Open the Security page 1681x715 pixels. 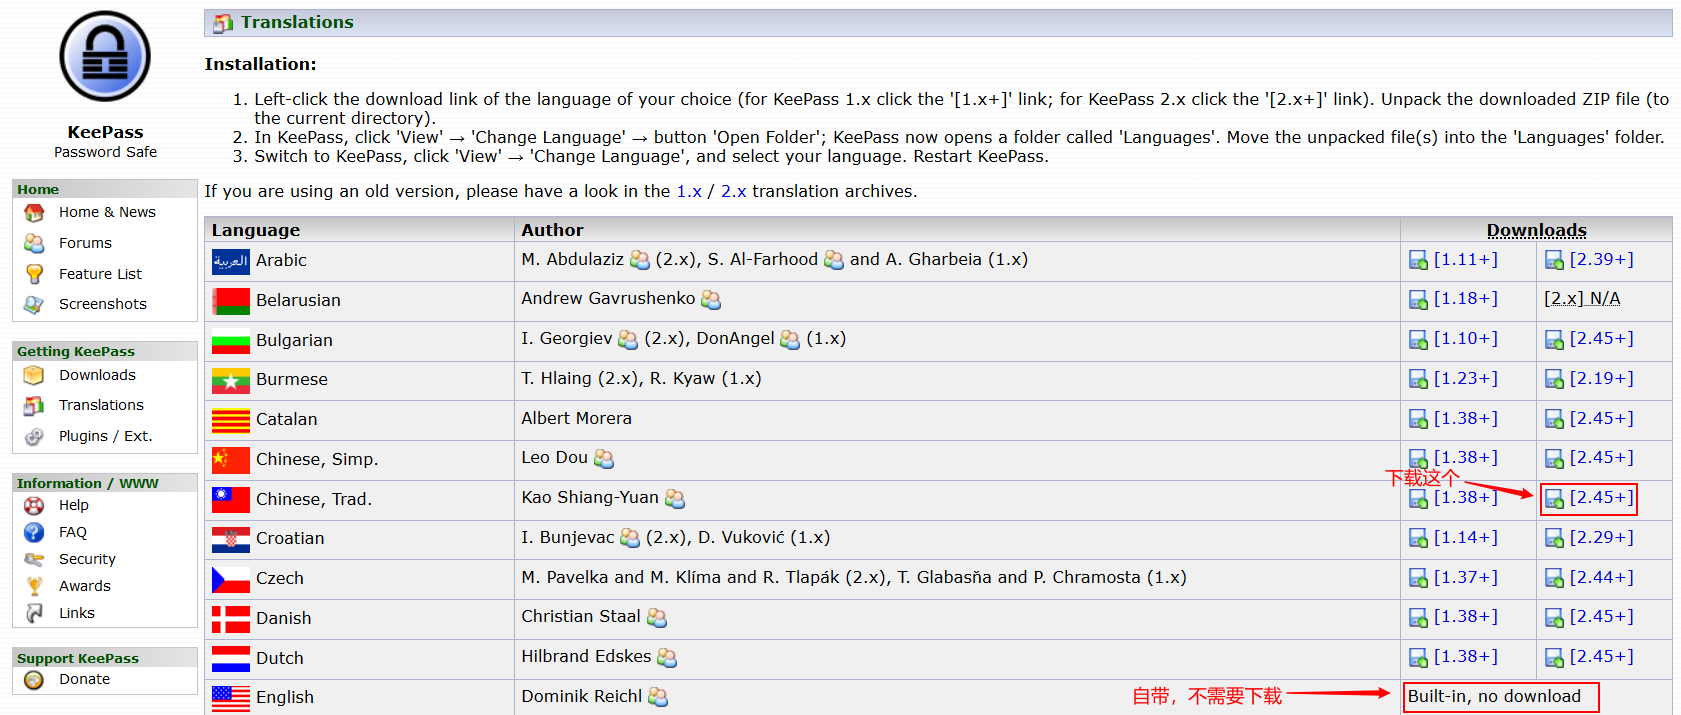(87, 559)
